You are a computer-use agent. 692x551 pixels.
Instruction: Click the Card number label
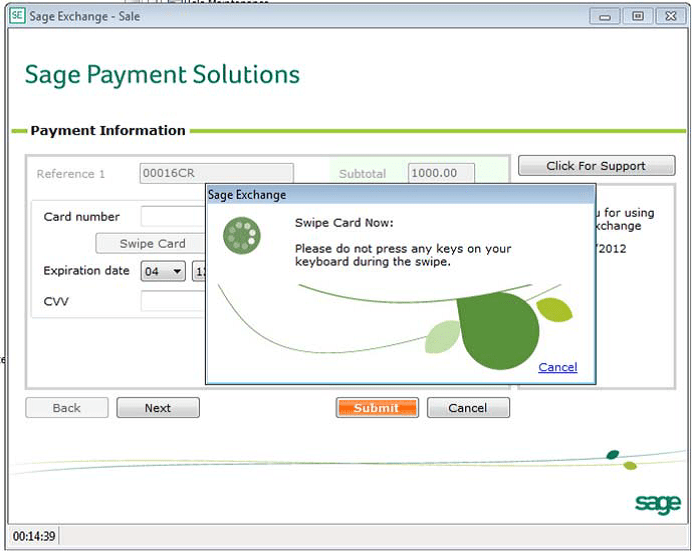coord(82,217)
